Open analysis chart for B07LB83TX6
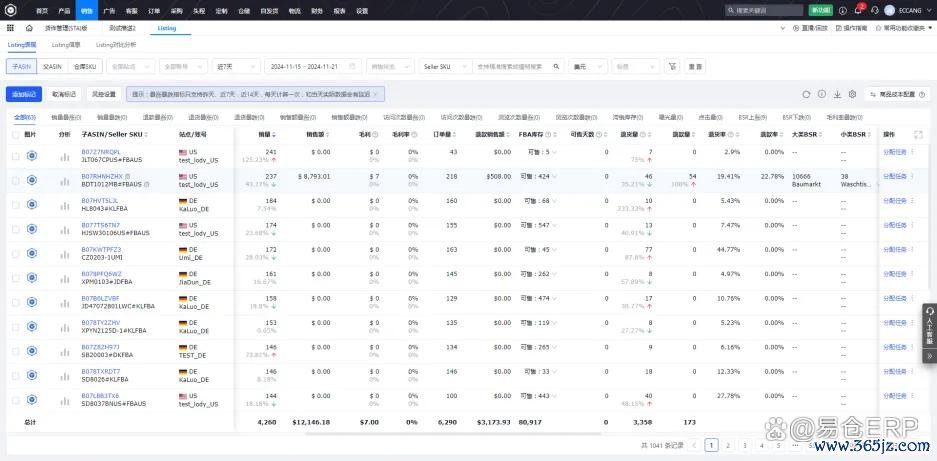 pos(65,400)
